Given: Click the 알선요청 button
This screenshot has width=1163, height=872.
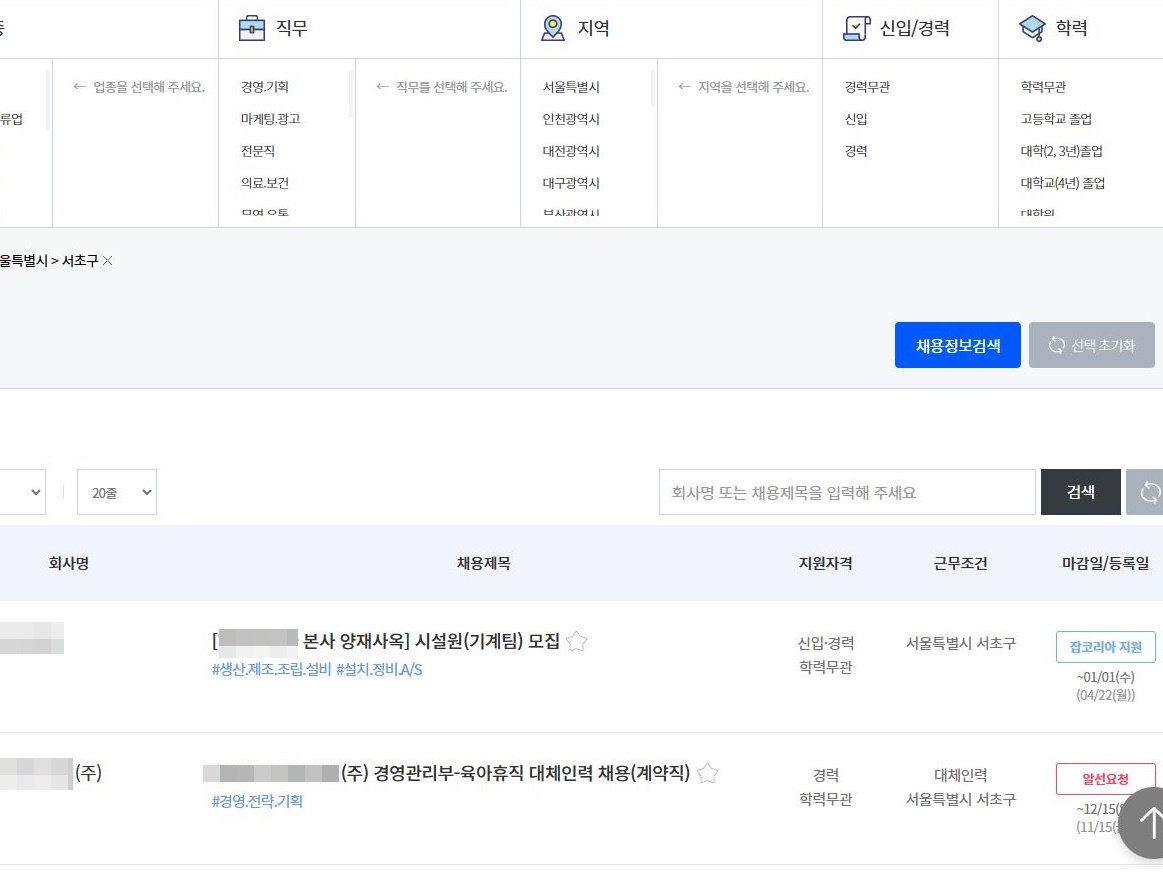Looking at the screenshot, I should [x=1105, y=779].
